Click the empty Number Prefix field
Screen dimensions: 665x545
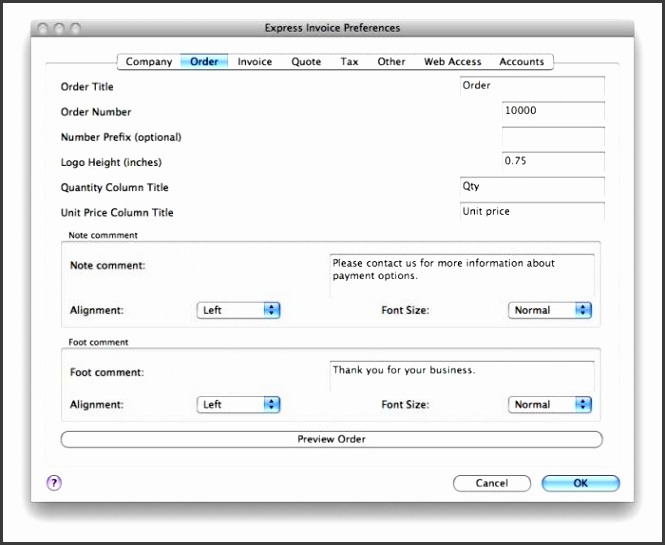pyautogui.click(x=553, y=136)
